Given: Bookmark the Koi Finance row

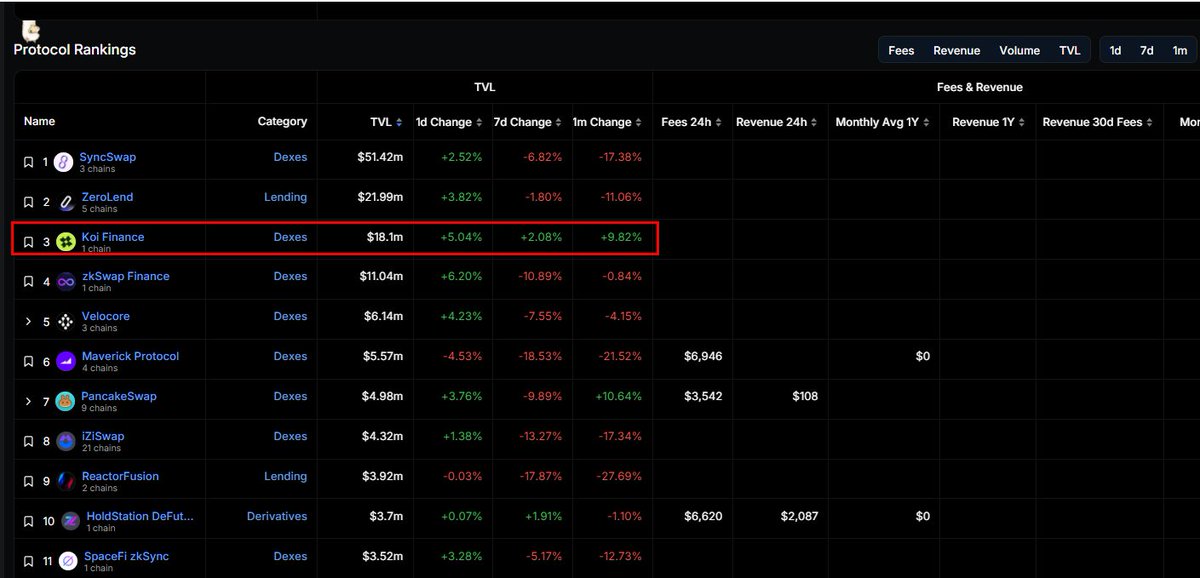Looking at the screenshot, I should pos(28,241).
